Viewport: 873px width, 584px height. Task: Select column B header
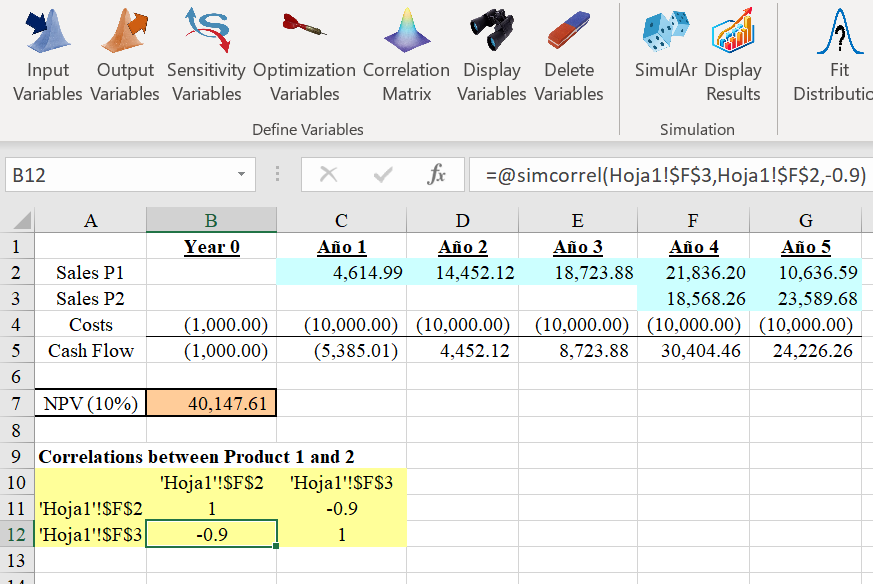(x=211, y=220)
